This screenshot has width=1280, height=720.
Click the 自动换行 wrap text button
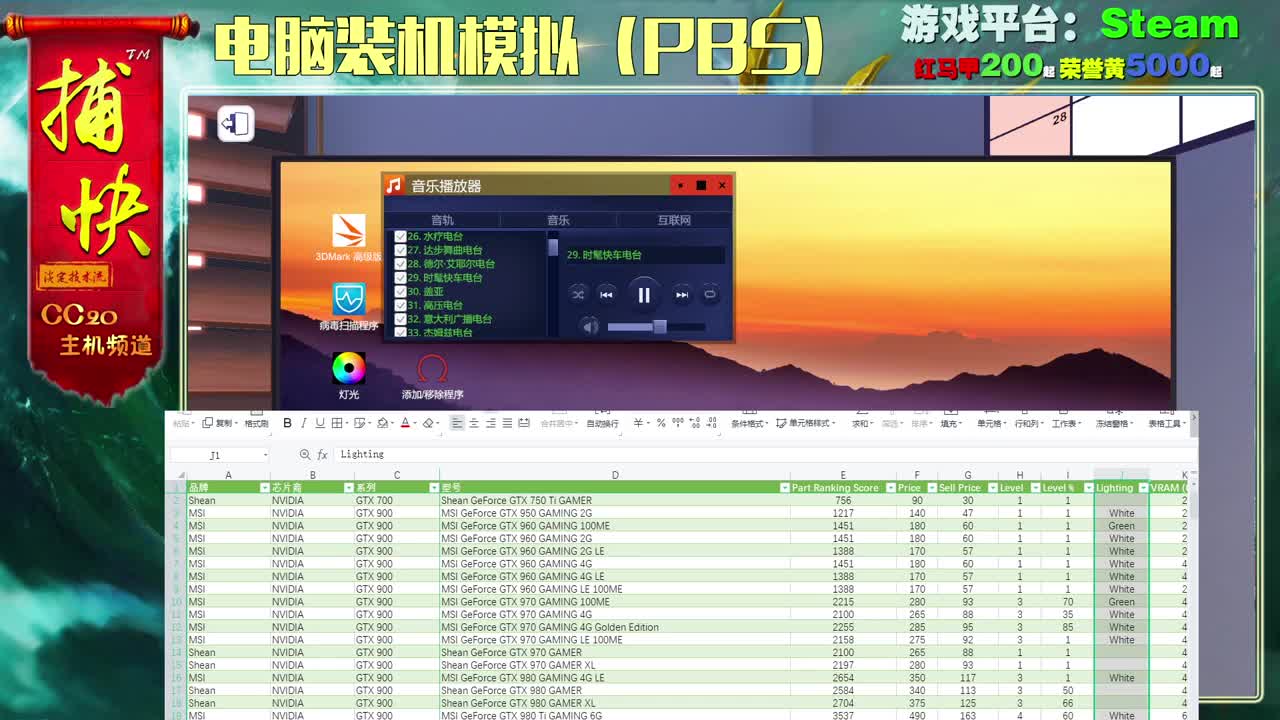click(602, 423)
